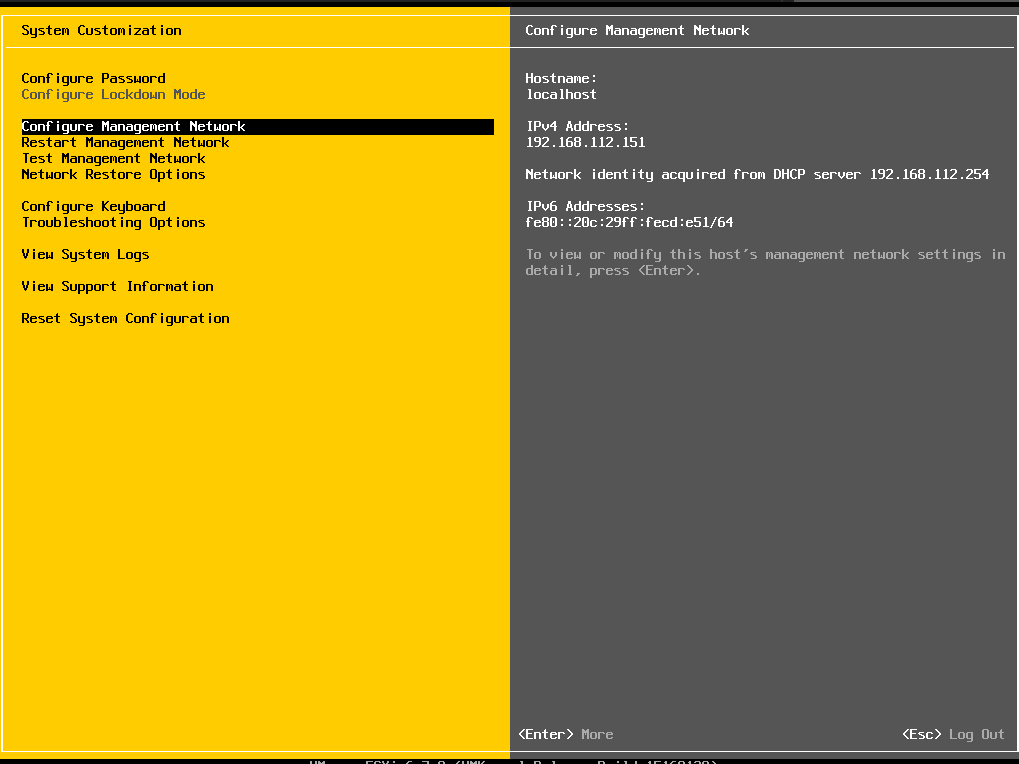Choose Reset System Configuration
The height and width of the screenshot is (764, 1019).
point(125,318)
